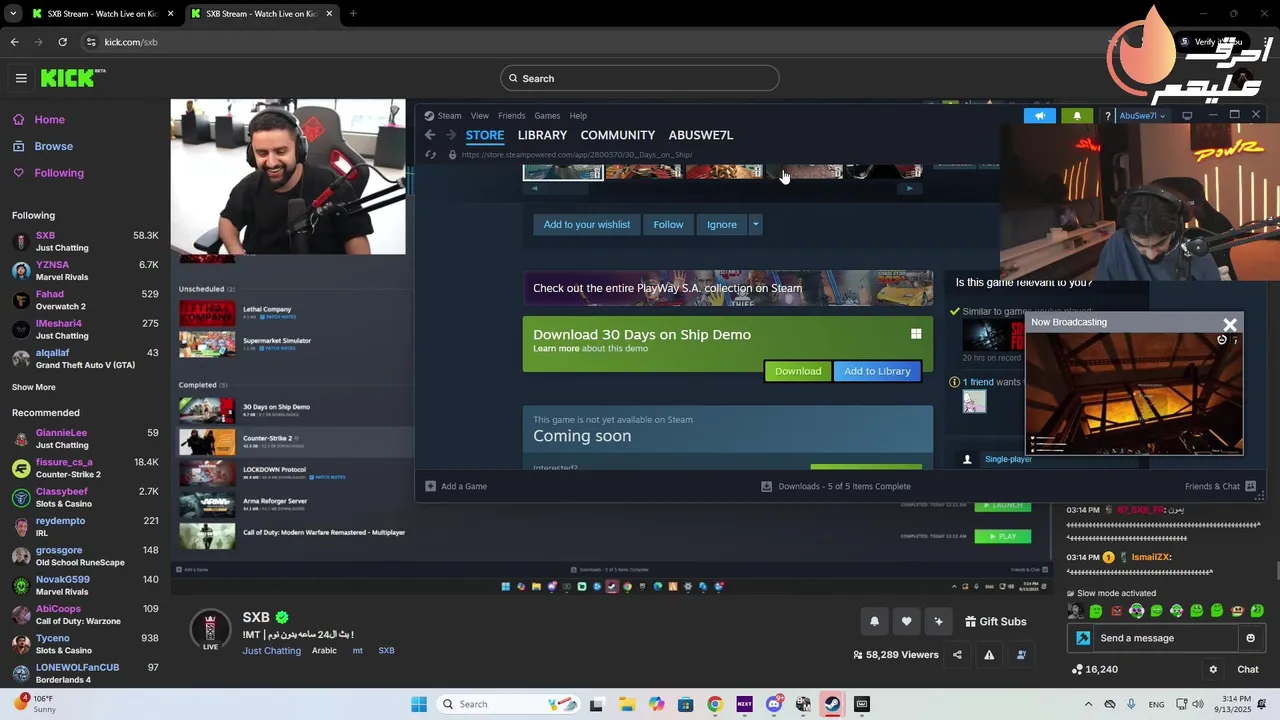Click Gift Subs button
The width and height of the screenshot is (1280, 720).
(x=995, y=621)
